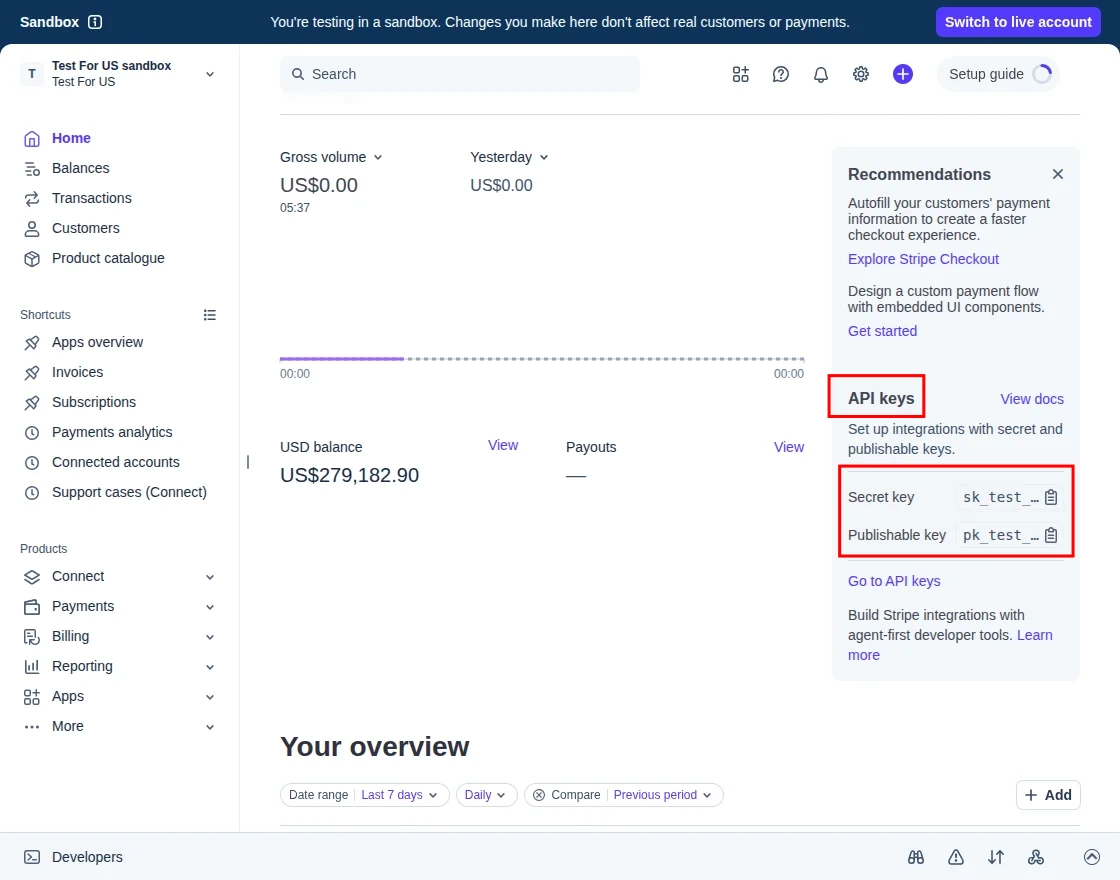Open the Daily interval dropdown
The height and width of the screenshot is (880, 1120).
point(486,795)
